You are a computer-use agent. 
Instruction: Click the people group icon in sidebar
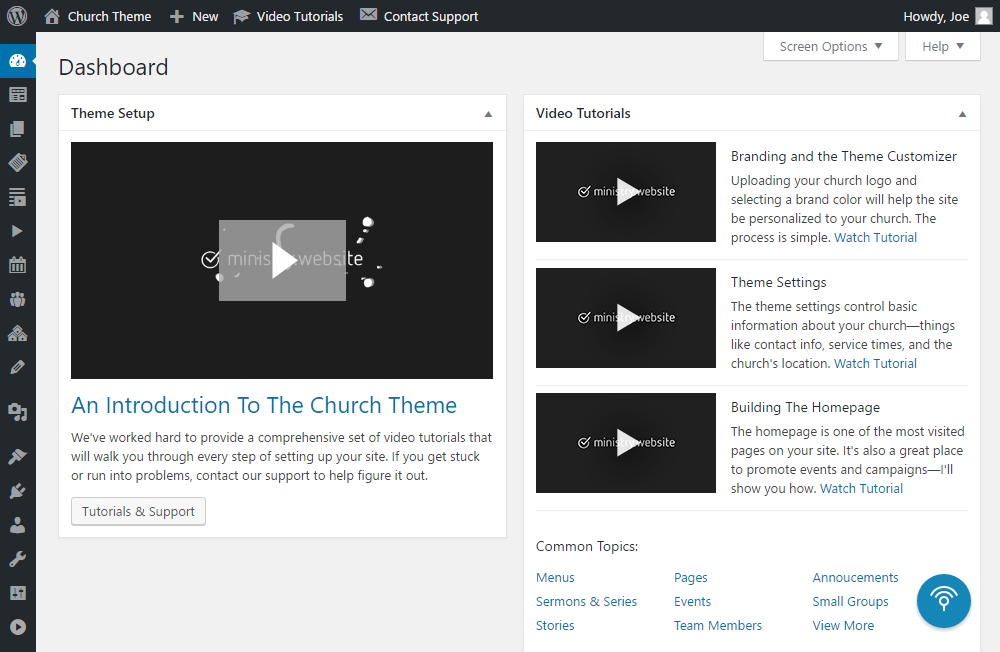tap(17, 299)
